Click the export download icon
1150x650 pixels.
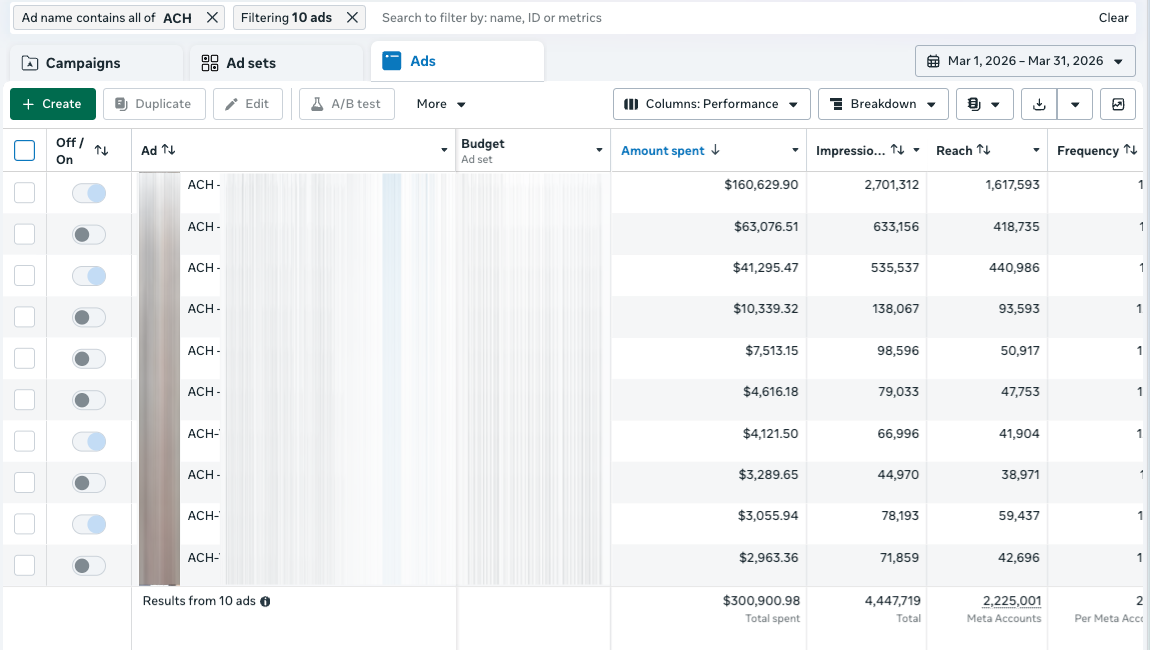coord(1039,104)
